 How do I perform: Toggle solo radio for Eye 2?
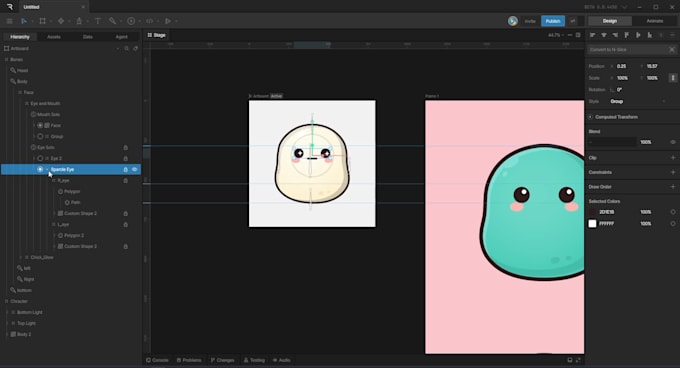[40, 159]
